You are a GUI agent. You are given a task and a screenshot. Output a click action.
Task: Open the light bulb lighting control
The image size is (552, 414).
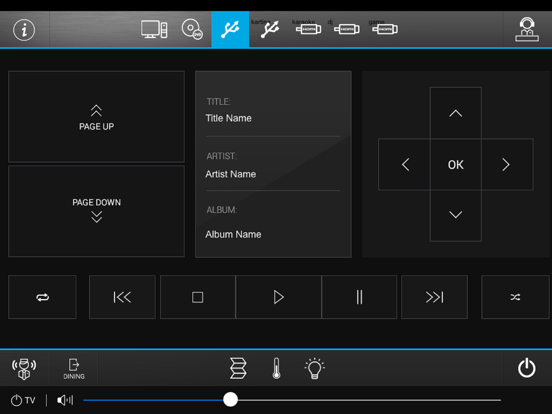314,368
